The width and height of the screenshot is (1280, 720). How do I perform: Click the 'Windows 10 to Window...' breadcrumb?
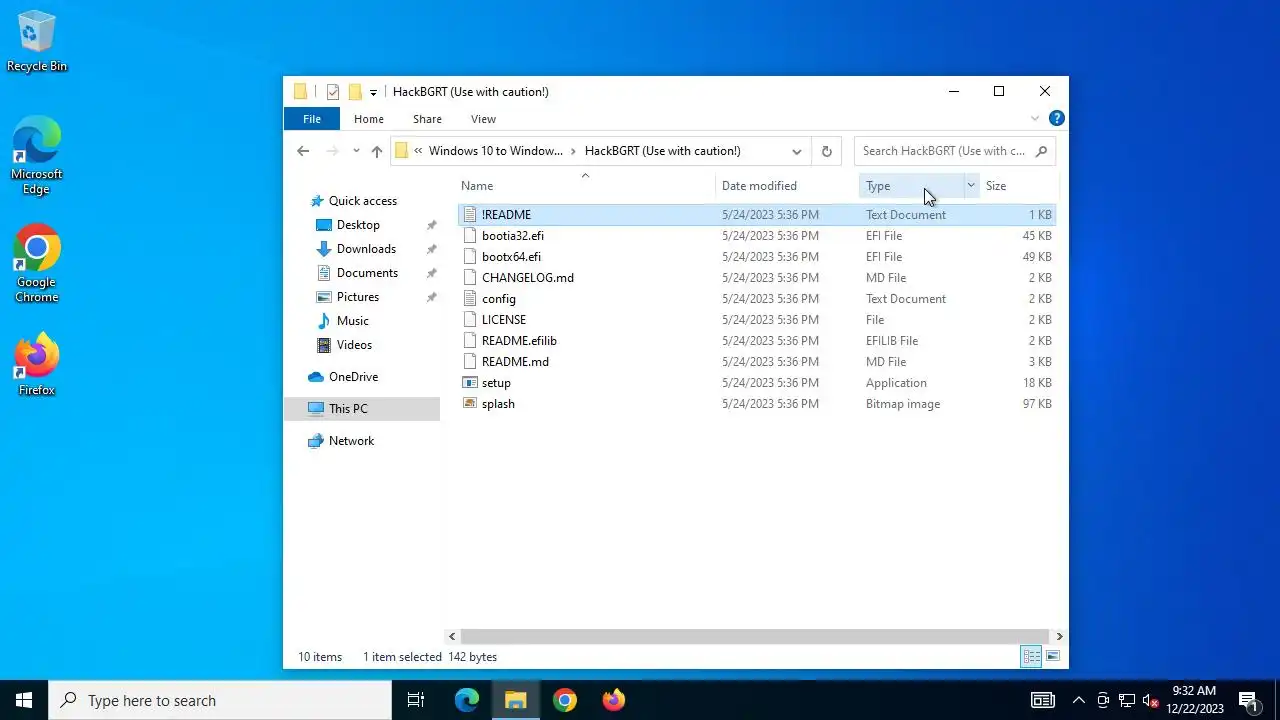coord(496,151)
